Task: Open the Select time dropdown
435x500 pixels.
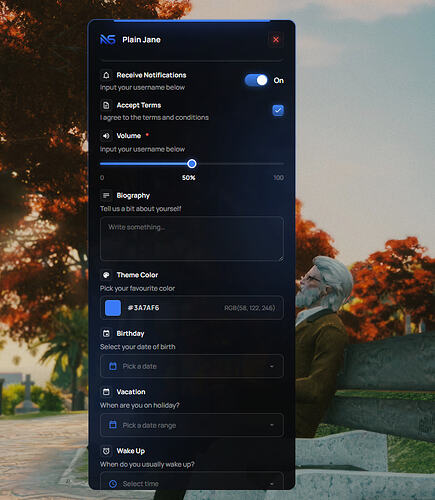Action: (x=192, y=481)
